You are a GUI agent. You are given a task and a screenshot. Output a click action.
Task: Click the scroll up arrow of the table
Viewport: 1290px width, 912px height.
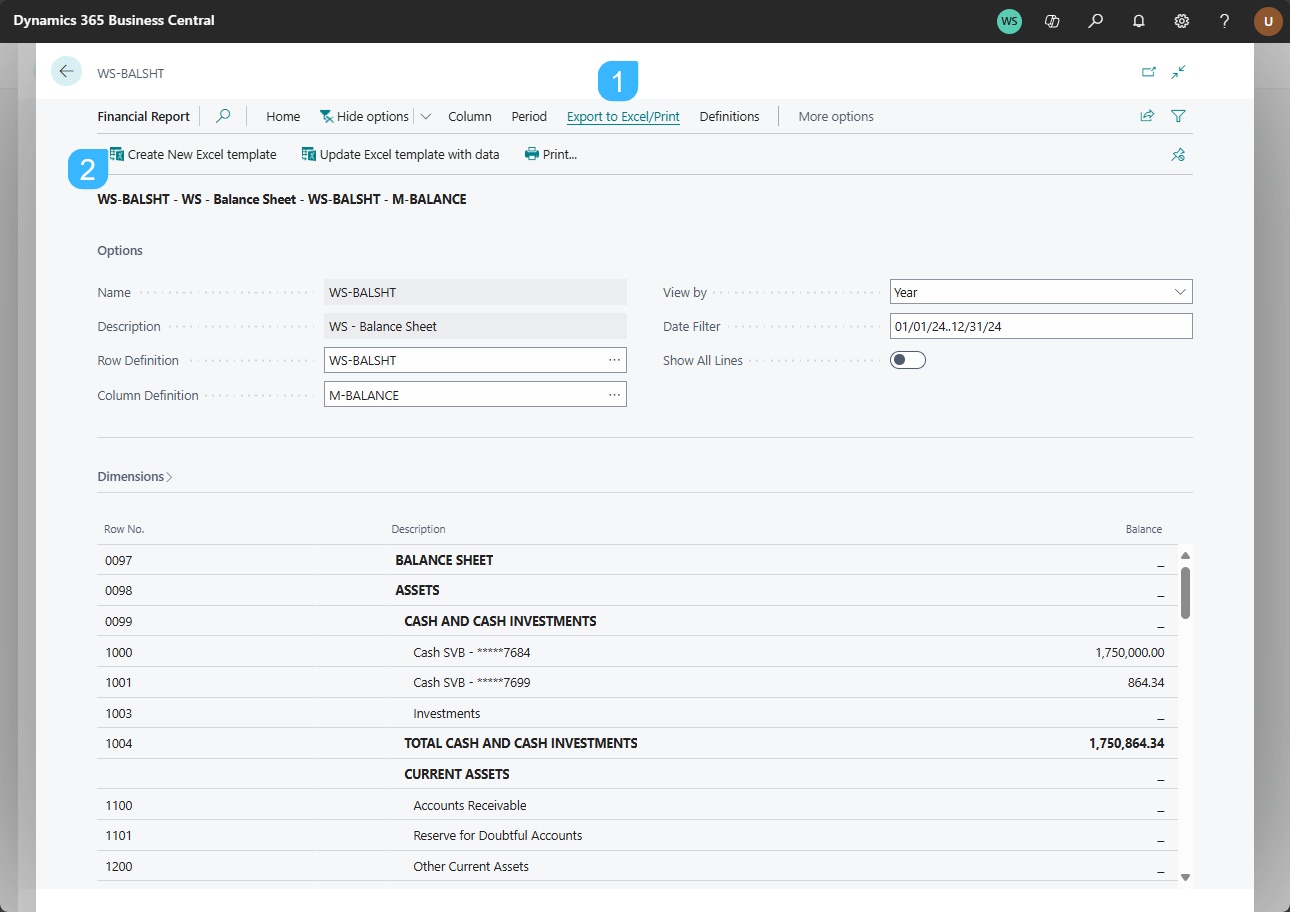click(x=1185, y=555)
